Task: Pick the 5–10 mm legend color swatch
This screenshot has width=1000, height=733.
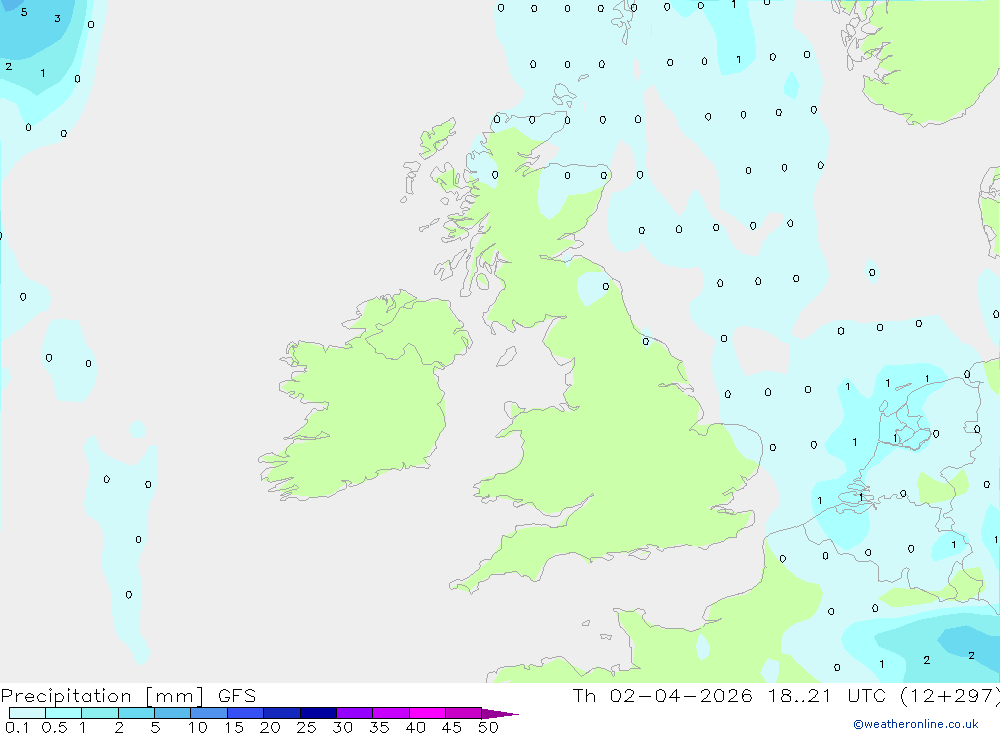Action: [x=173, y=713]
